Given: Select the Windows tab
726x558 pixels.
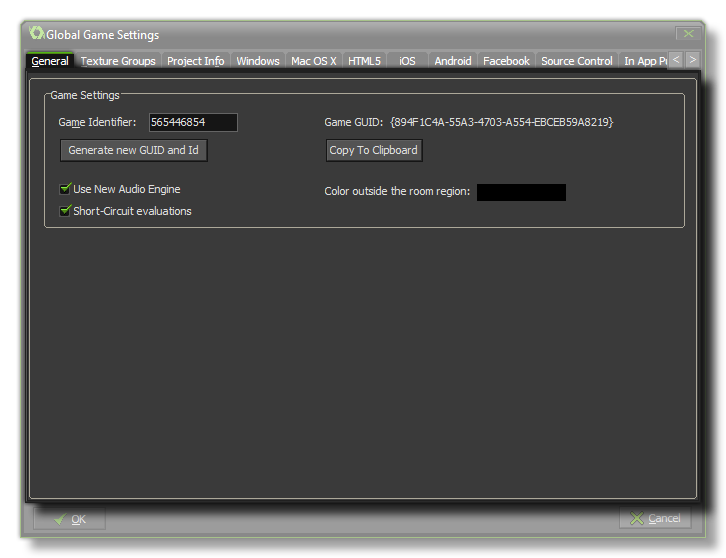Looking at the screenshot, I should click(x=258, y=61).
